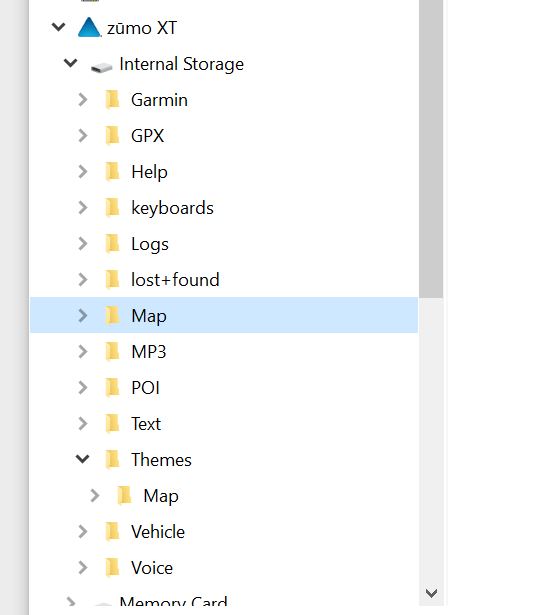The height and width of the screenshot is (615, 539).
Task: Expand the Logs folder chevron
Action: pyautogui.click(x=82, y=244)
